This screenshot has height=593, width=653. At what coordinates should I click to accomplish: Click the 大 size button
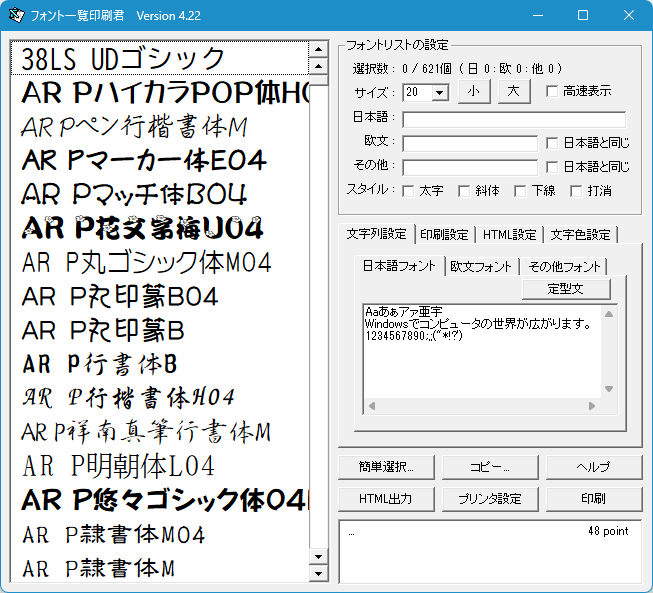click(x=514, y=91)
